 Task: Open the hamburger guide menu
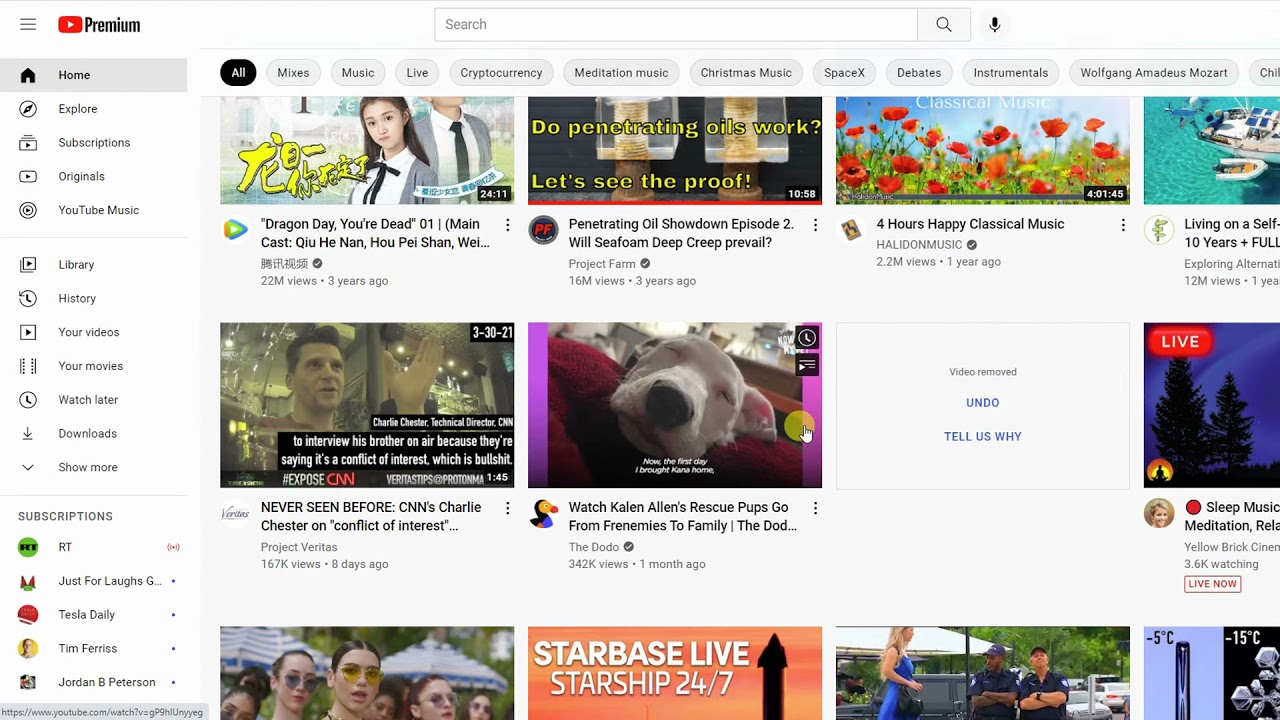pos(28,24)
